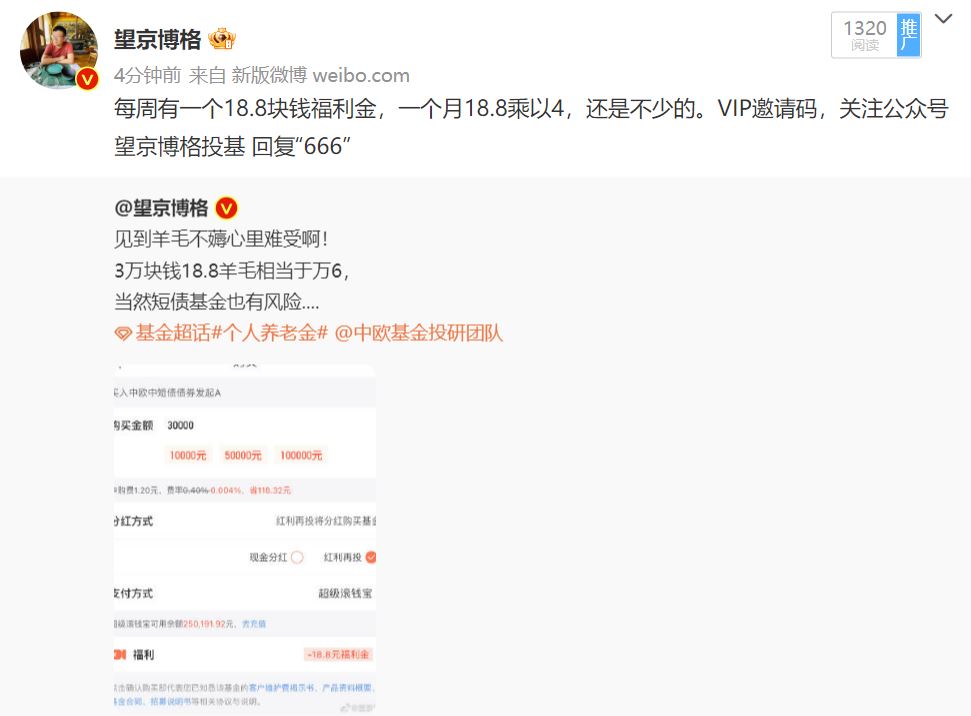
Task: Click the blue 推广 promote button
Action: point(908,35)
